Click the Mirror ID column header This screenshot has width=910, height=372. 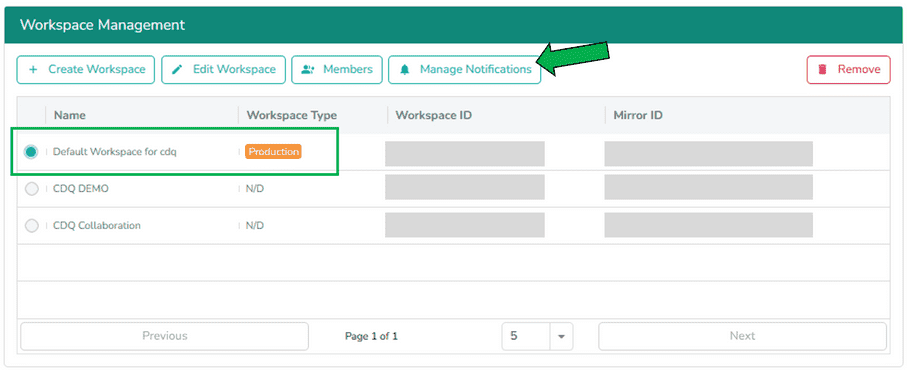click(638, 115)
